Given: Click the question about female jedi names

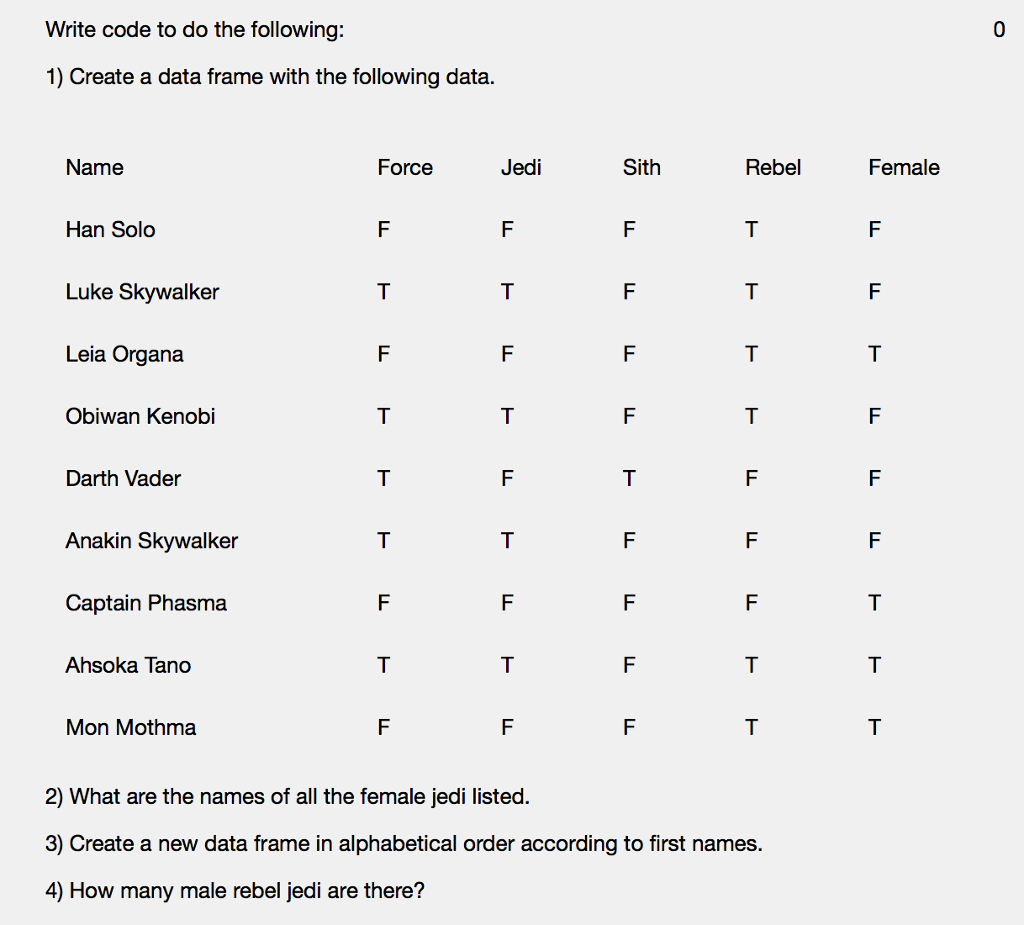Looking at the screenshot, I should [x=287, y=797].
